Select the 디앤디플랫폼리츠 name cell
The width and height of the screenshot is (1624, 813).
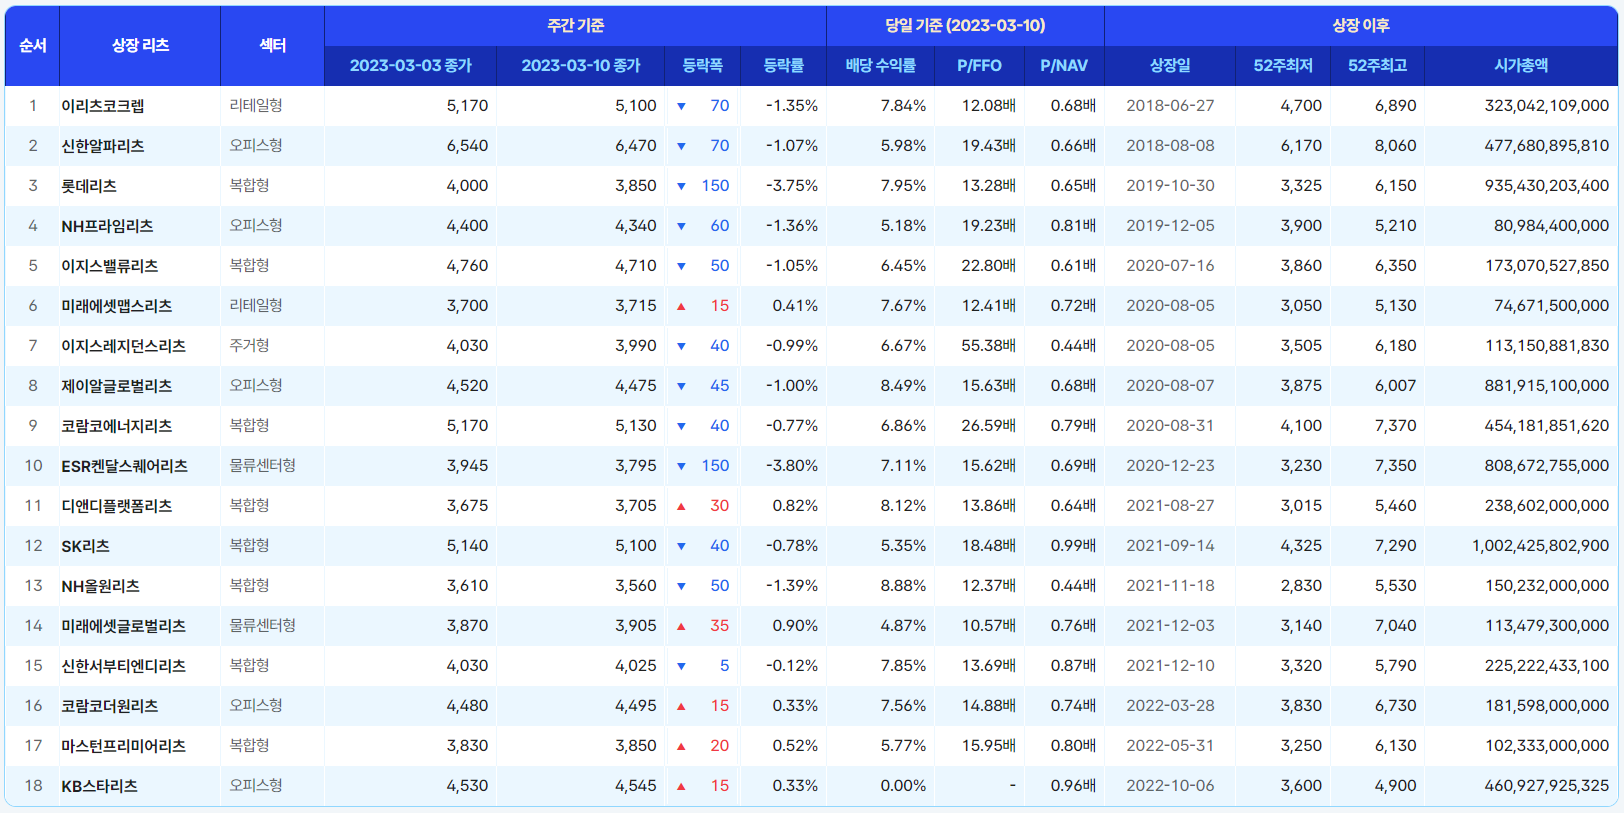140,506
